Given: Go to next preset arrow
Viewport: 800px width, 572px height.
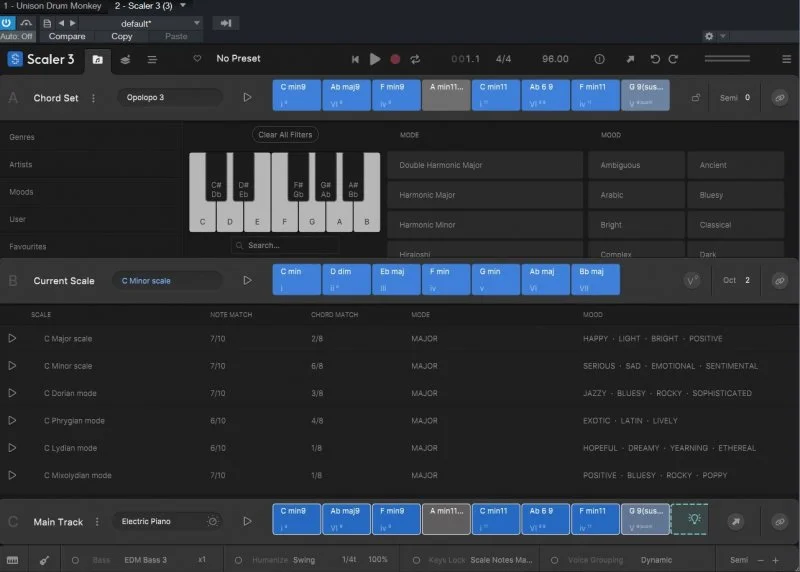Looking at the screenshot, I should pos(72,23).
